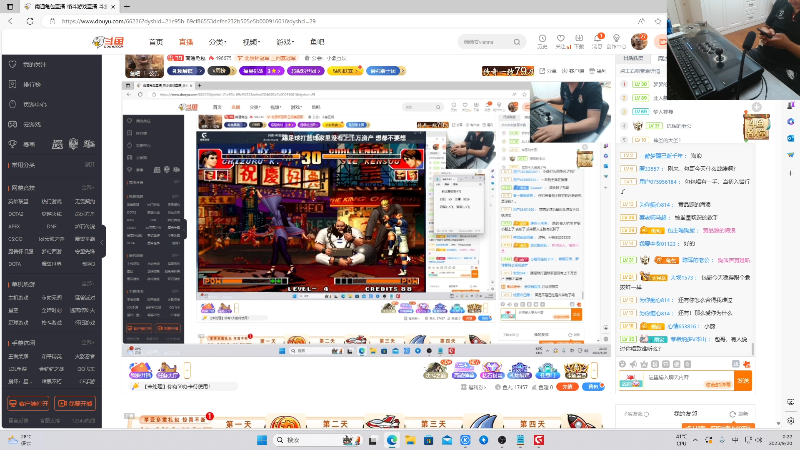Select the 第三天 reward in the bottom strip

[433, 423]
